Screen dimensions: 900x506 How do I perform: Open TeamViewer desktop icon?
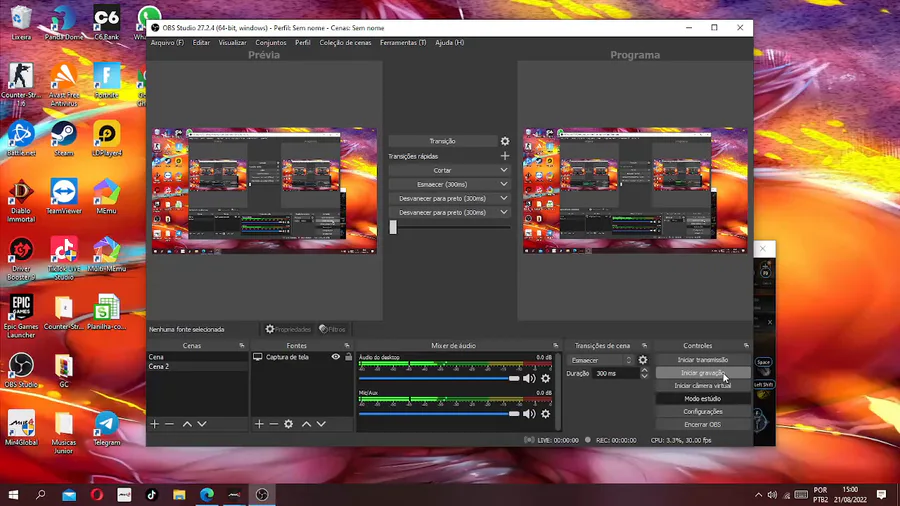(x=64, y=196)
